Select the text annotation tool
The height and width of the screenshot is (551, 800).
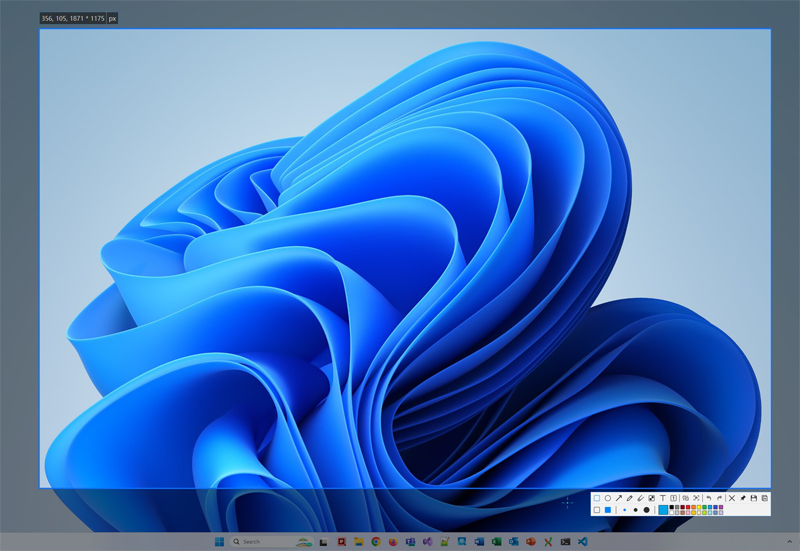[663, 498]
